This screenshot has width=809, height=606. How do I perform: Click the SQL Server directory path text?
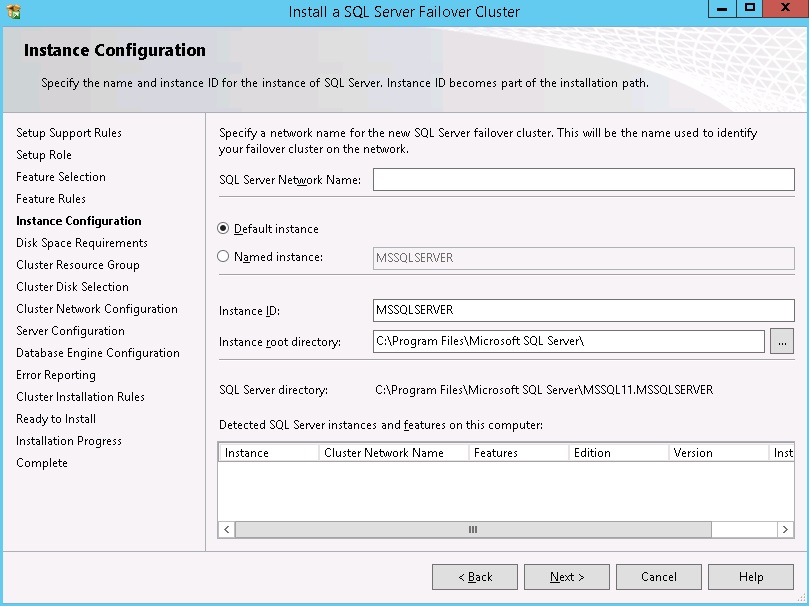(544, 390)
